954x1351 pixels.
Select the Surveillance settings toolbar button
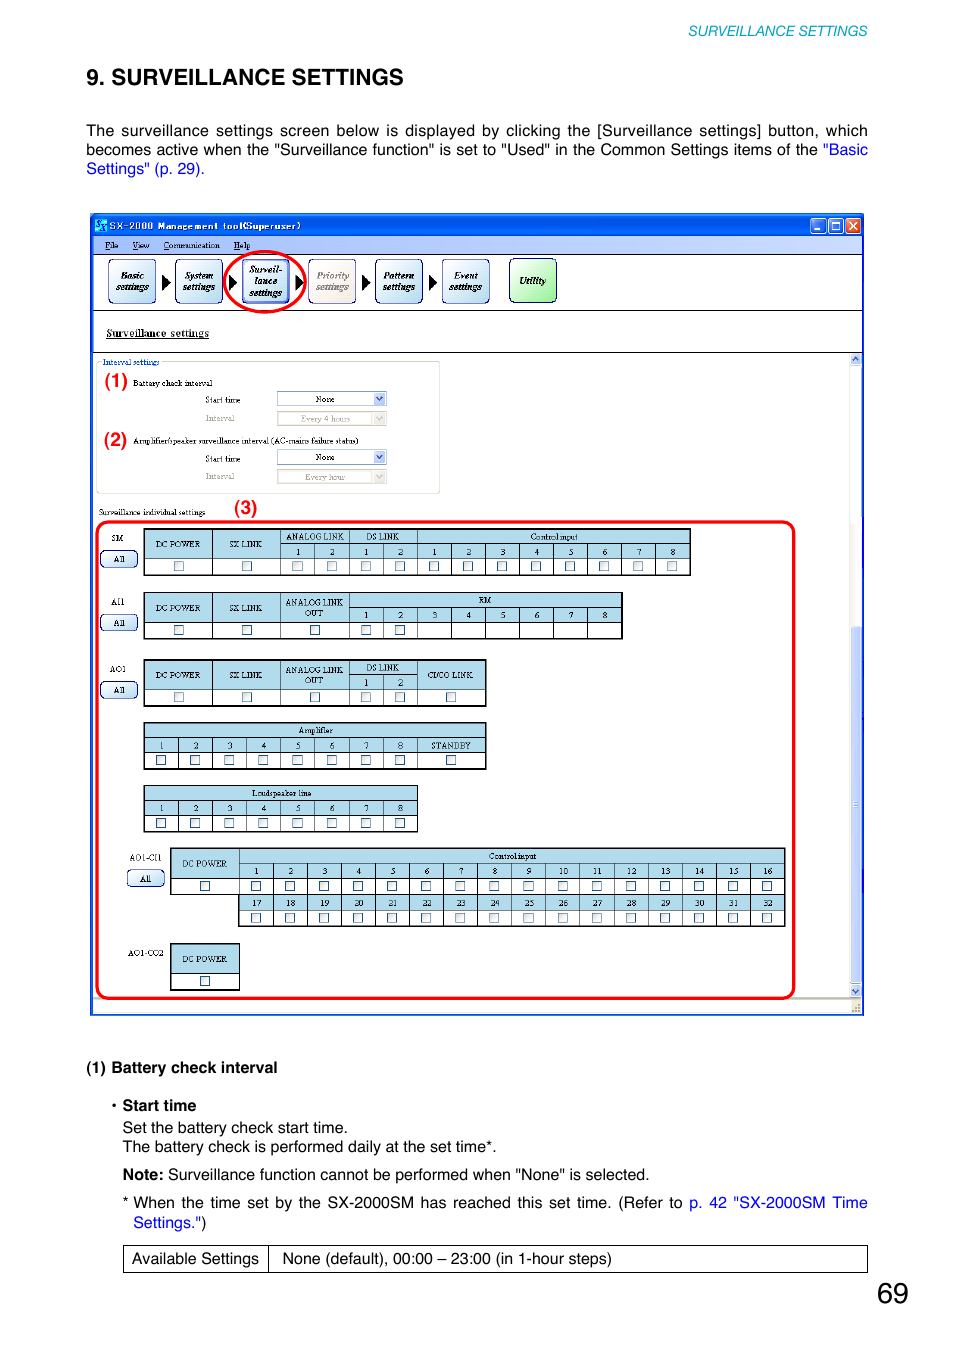pyautogui.click(x=265, y=281)
